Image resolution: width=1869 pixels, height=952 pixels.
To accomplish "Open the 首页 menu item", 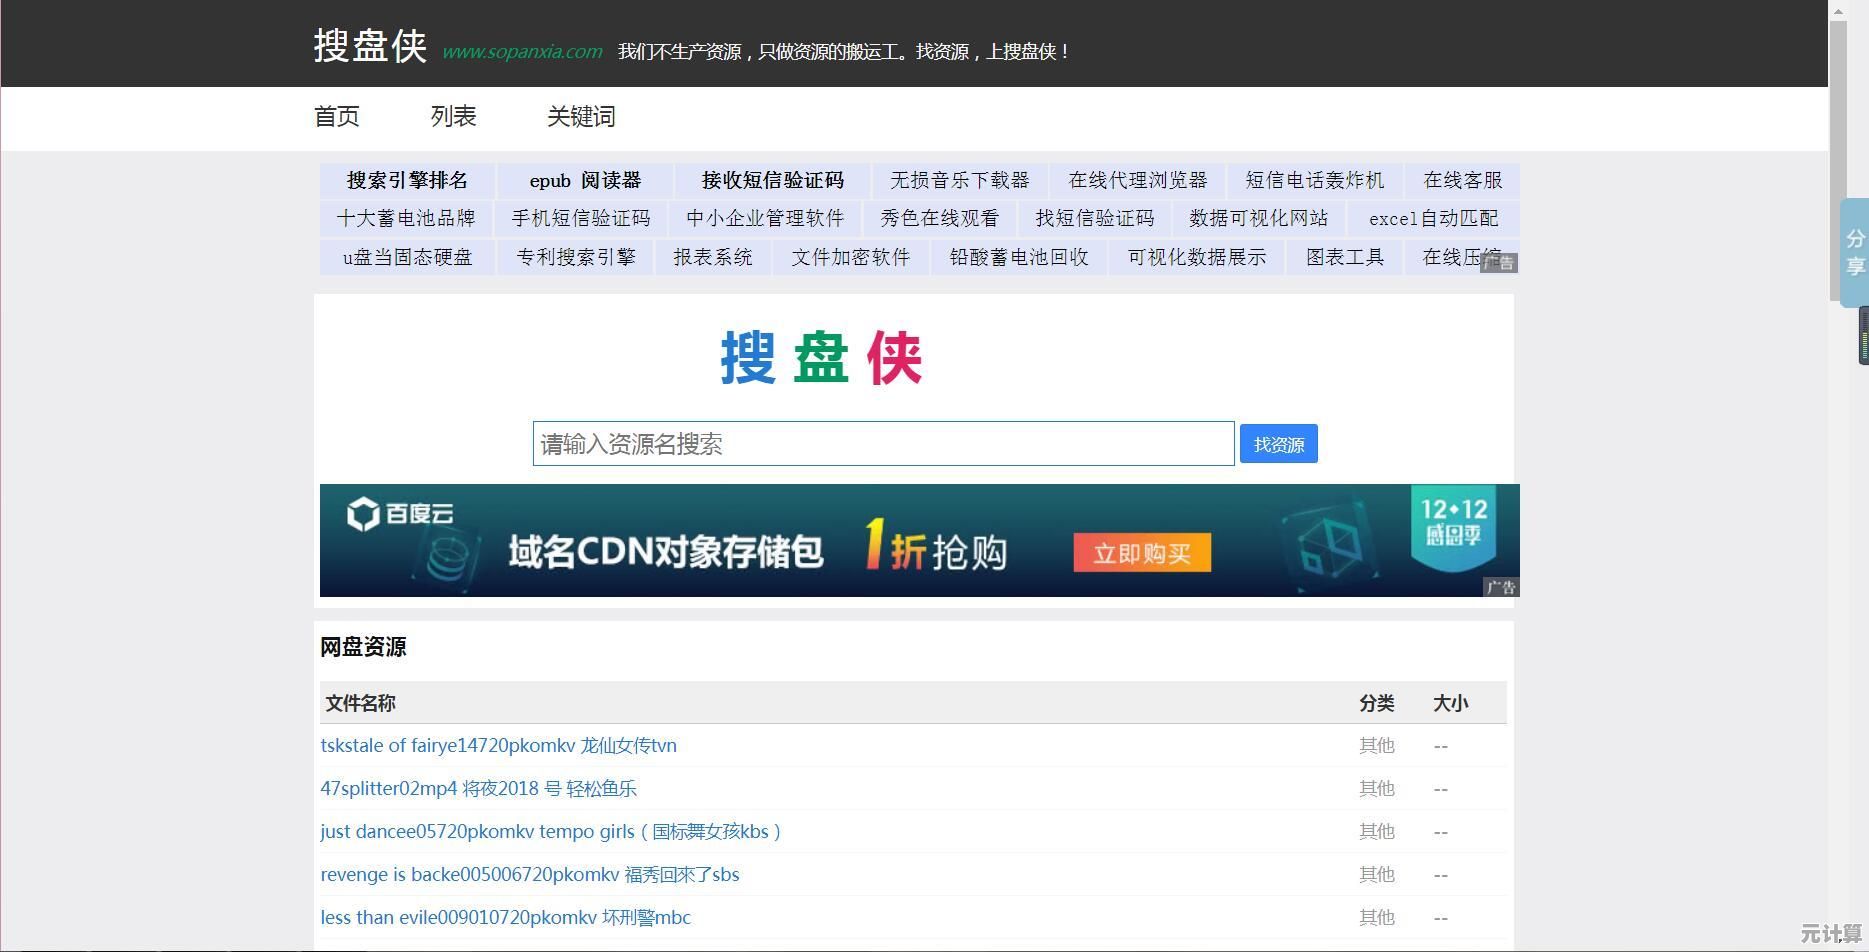I will [x=335, y=117].
